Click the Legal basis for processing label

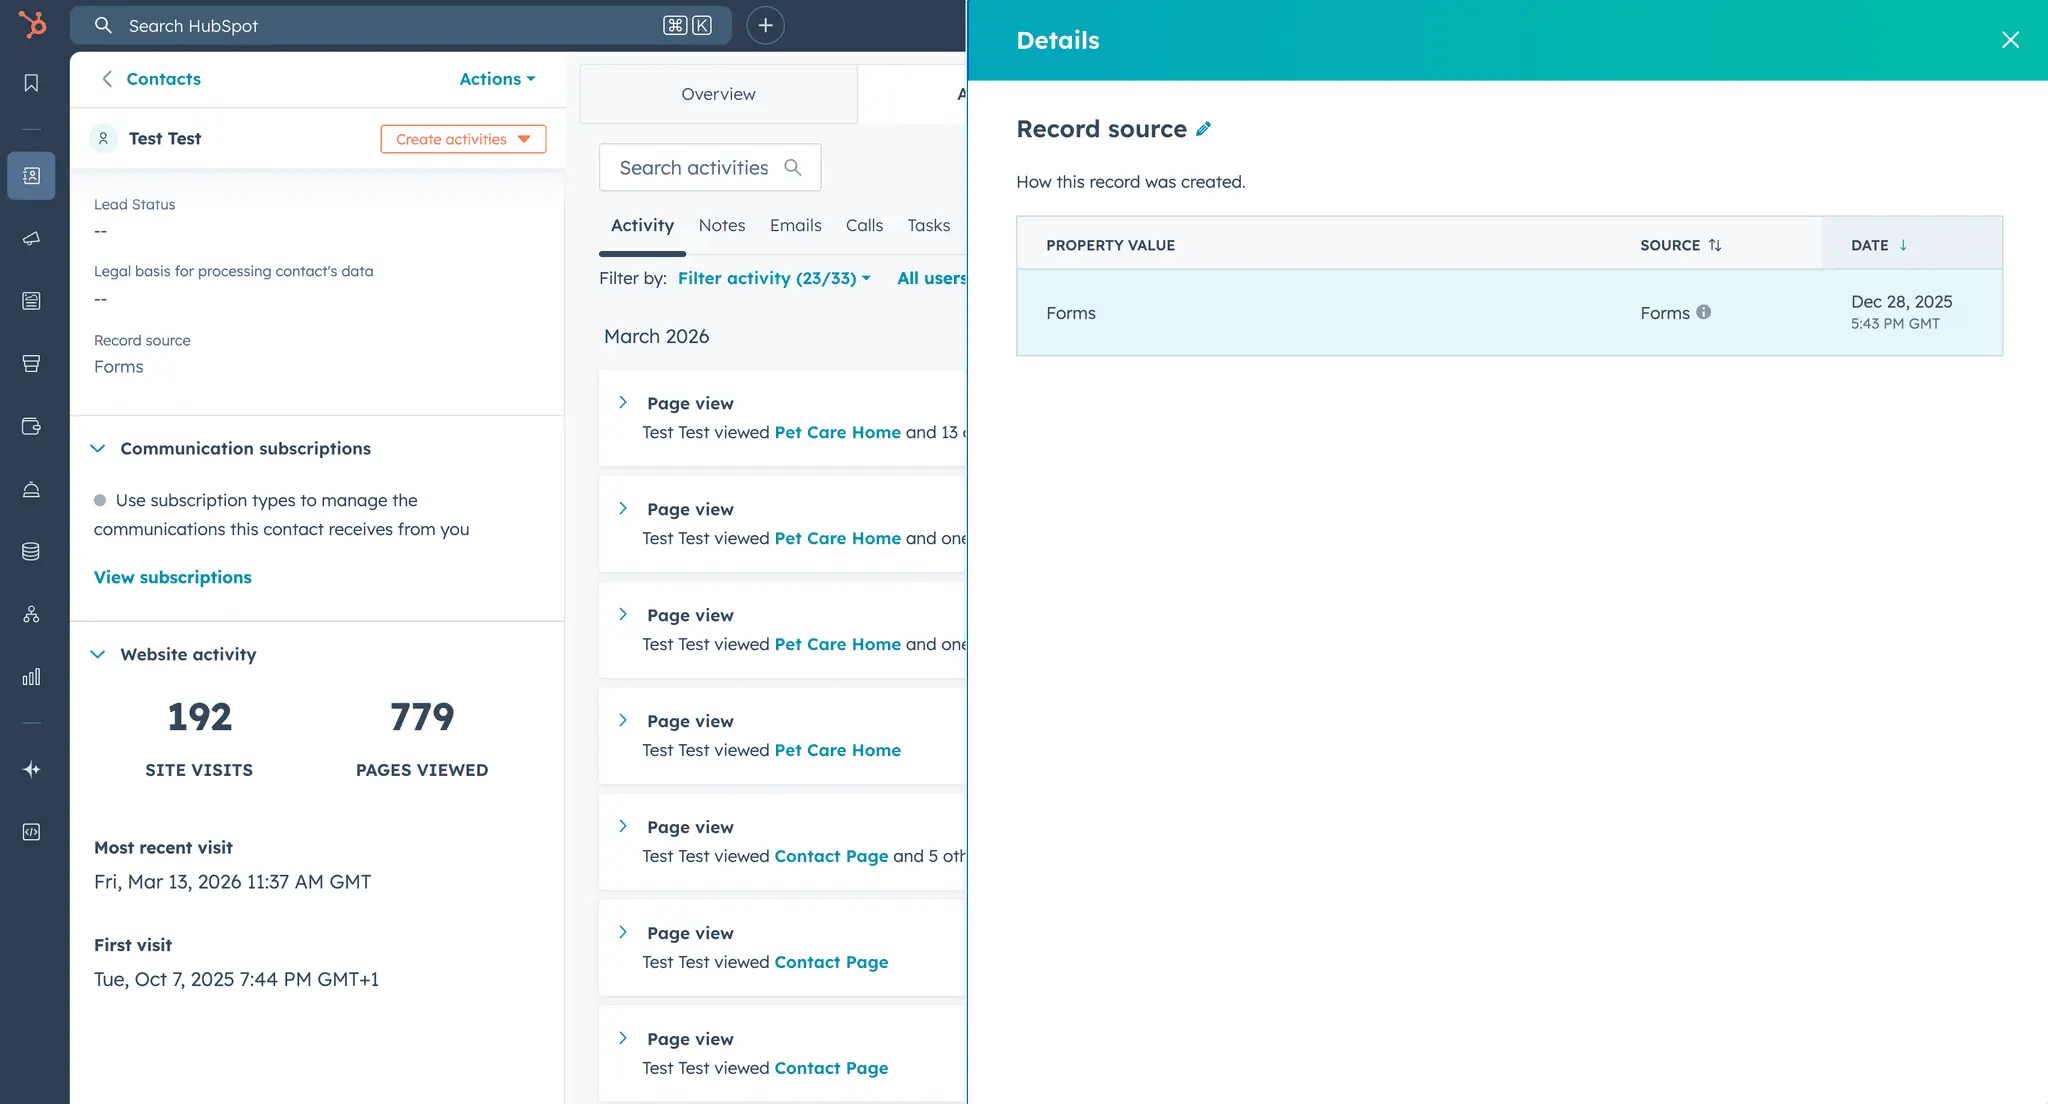coord(234,272)
